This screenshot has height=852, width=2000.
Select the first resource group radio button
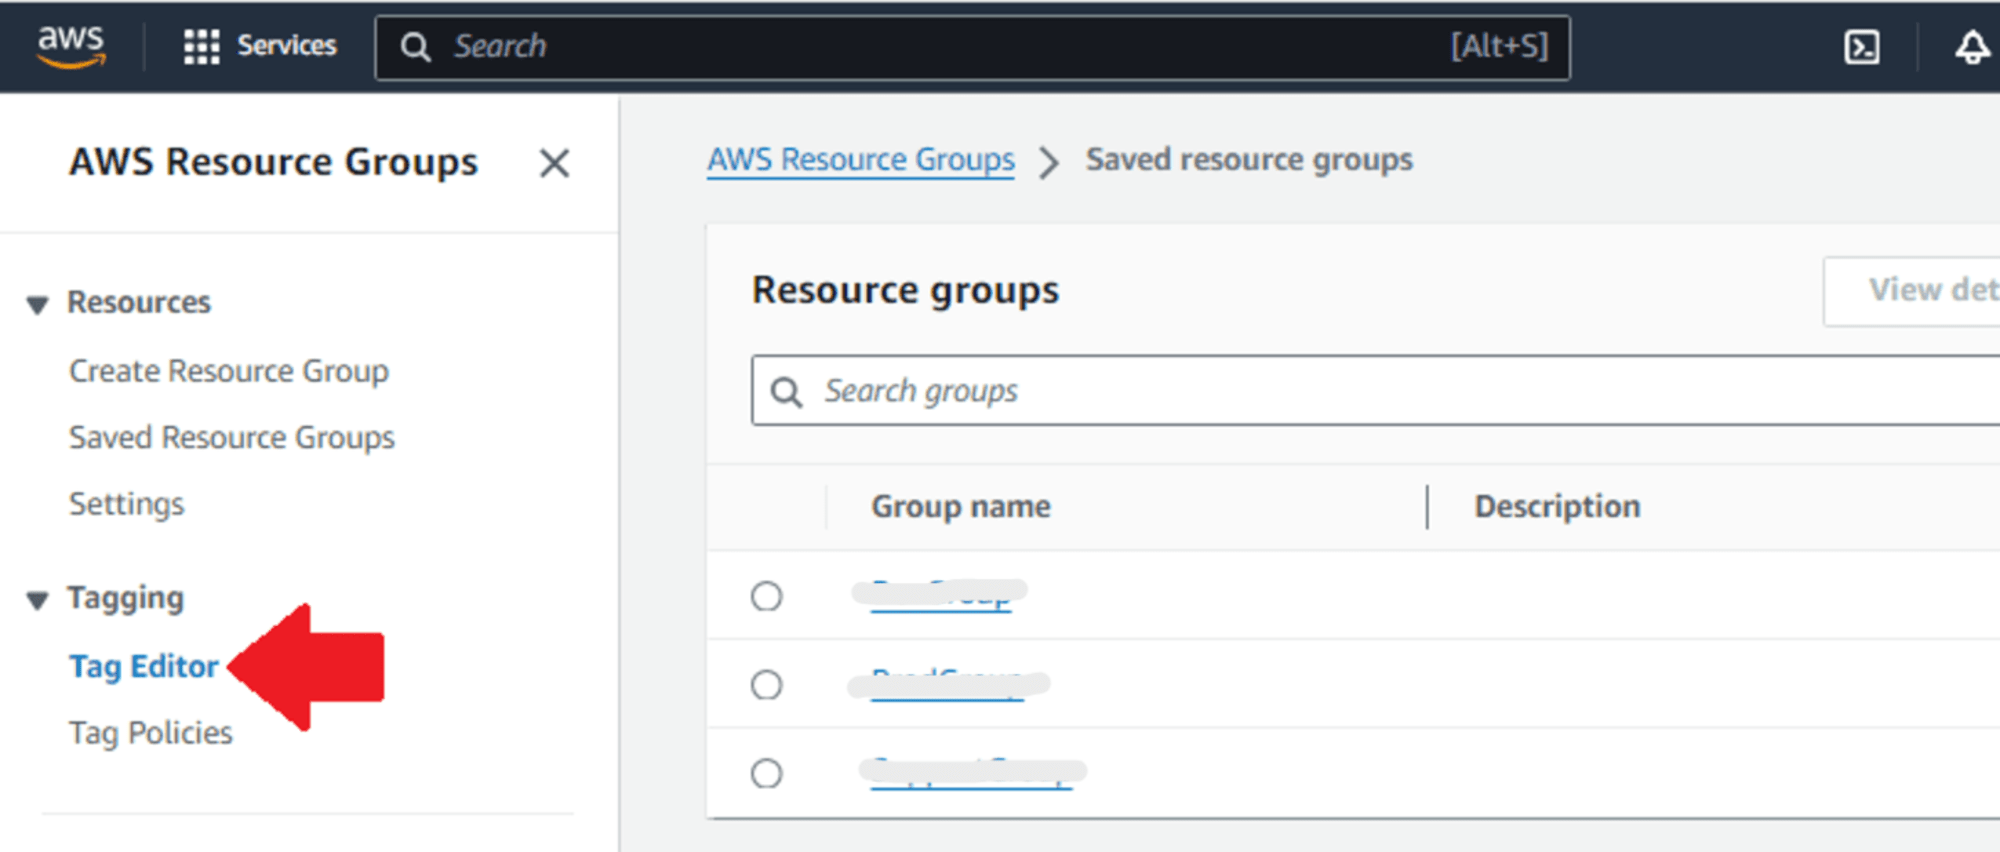tap(767, 596)
